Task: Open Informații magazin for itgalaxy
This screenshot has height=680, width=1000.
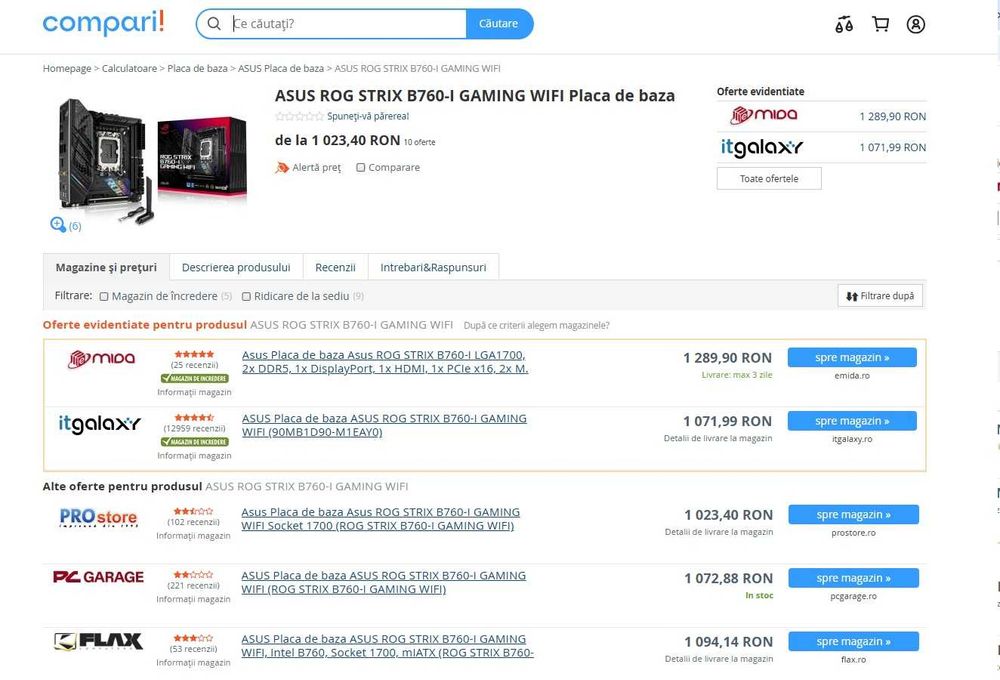Action: click(195, 455)
